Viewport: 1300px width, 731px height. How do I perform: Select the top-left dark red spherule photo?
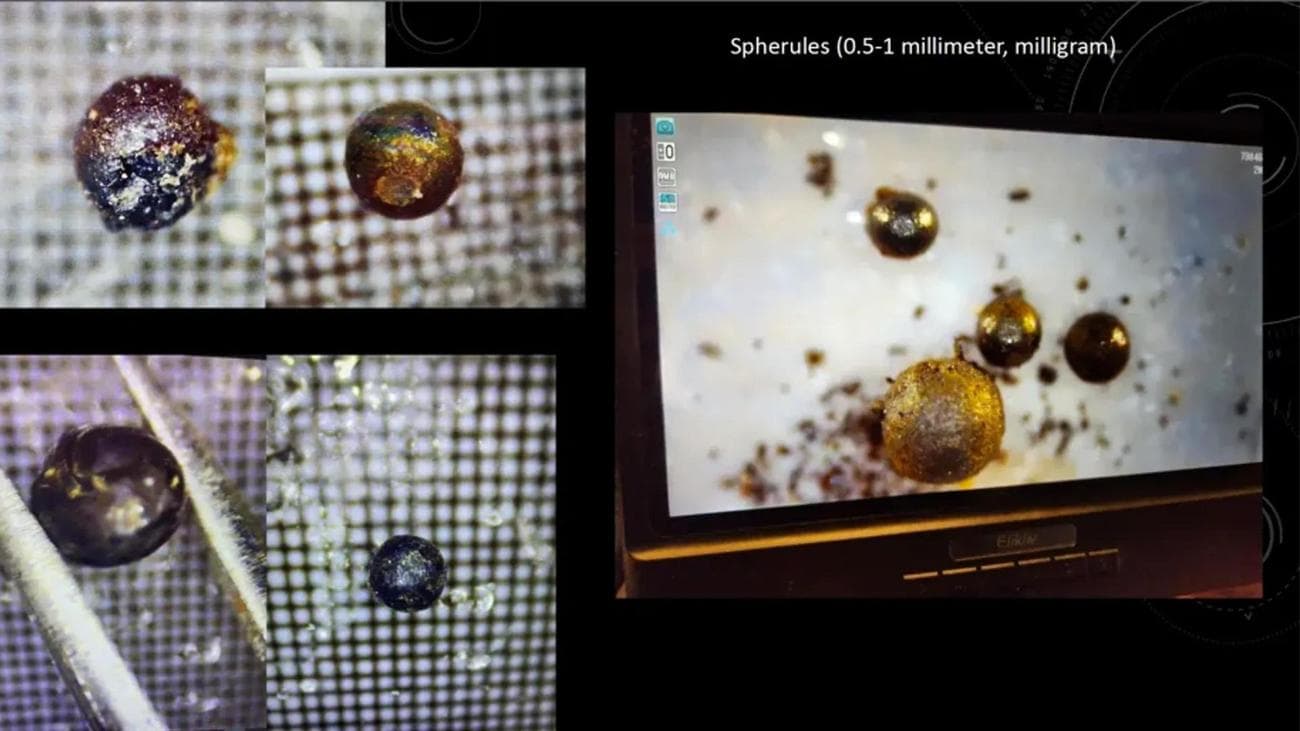click(148, 152)
